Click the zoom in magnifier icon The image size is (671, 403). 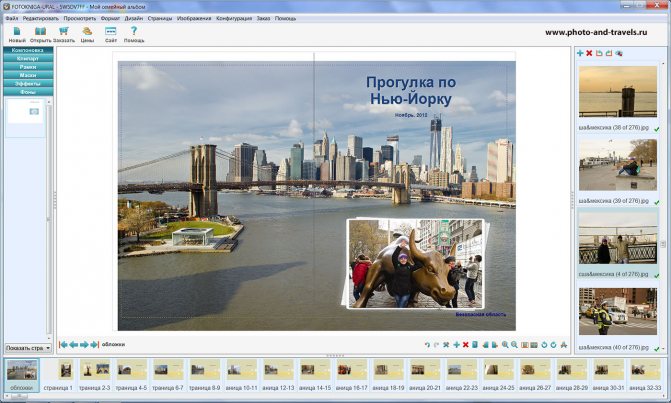[x=505, y=345]
